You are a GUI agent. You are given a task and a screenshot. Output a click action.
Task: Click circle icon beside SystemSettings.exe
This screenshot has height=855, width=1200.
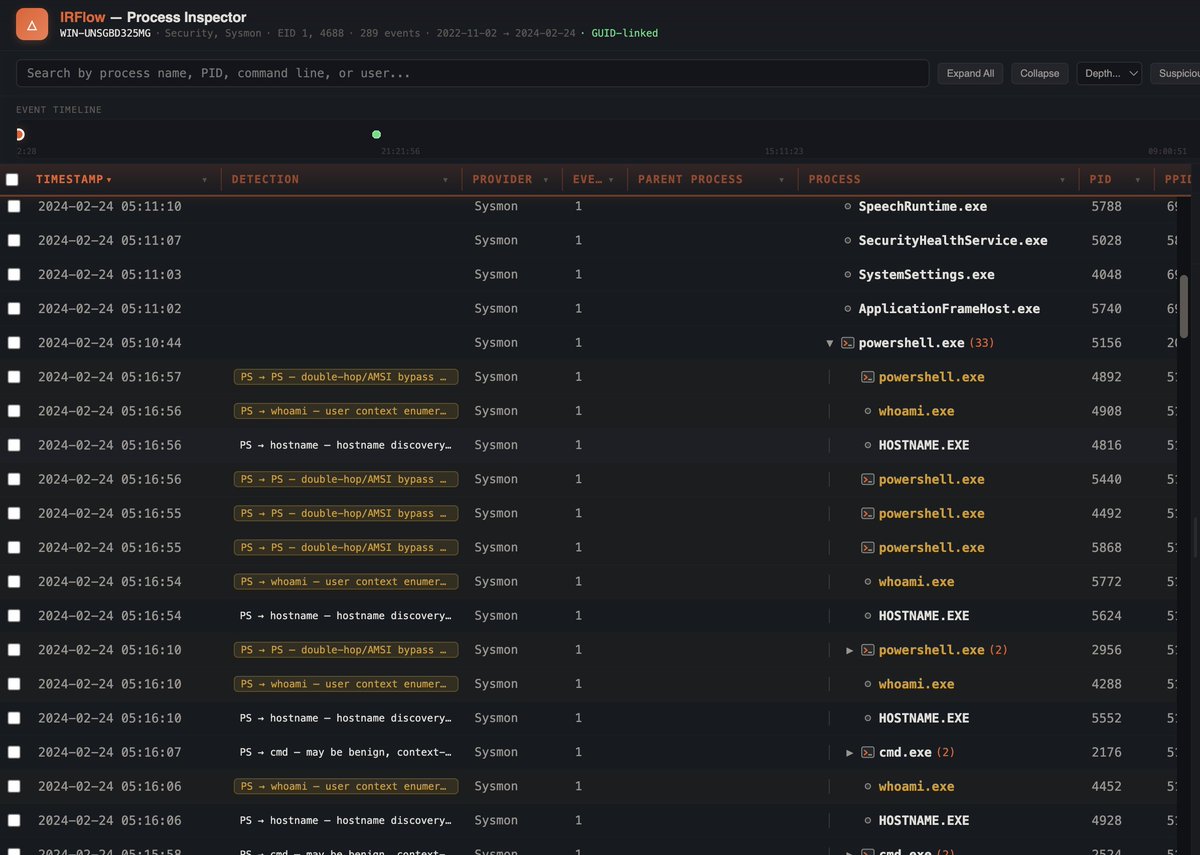pos(848,274)
